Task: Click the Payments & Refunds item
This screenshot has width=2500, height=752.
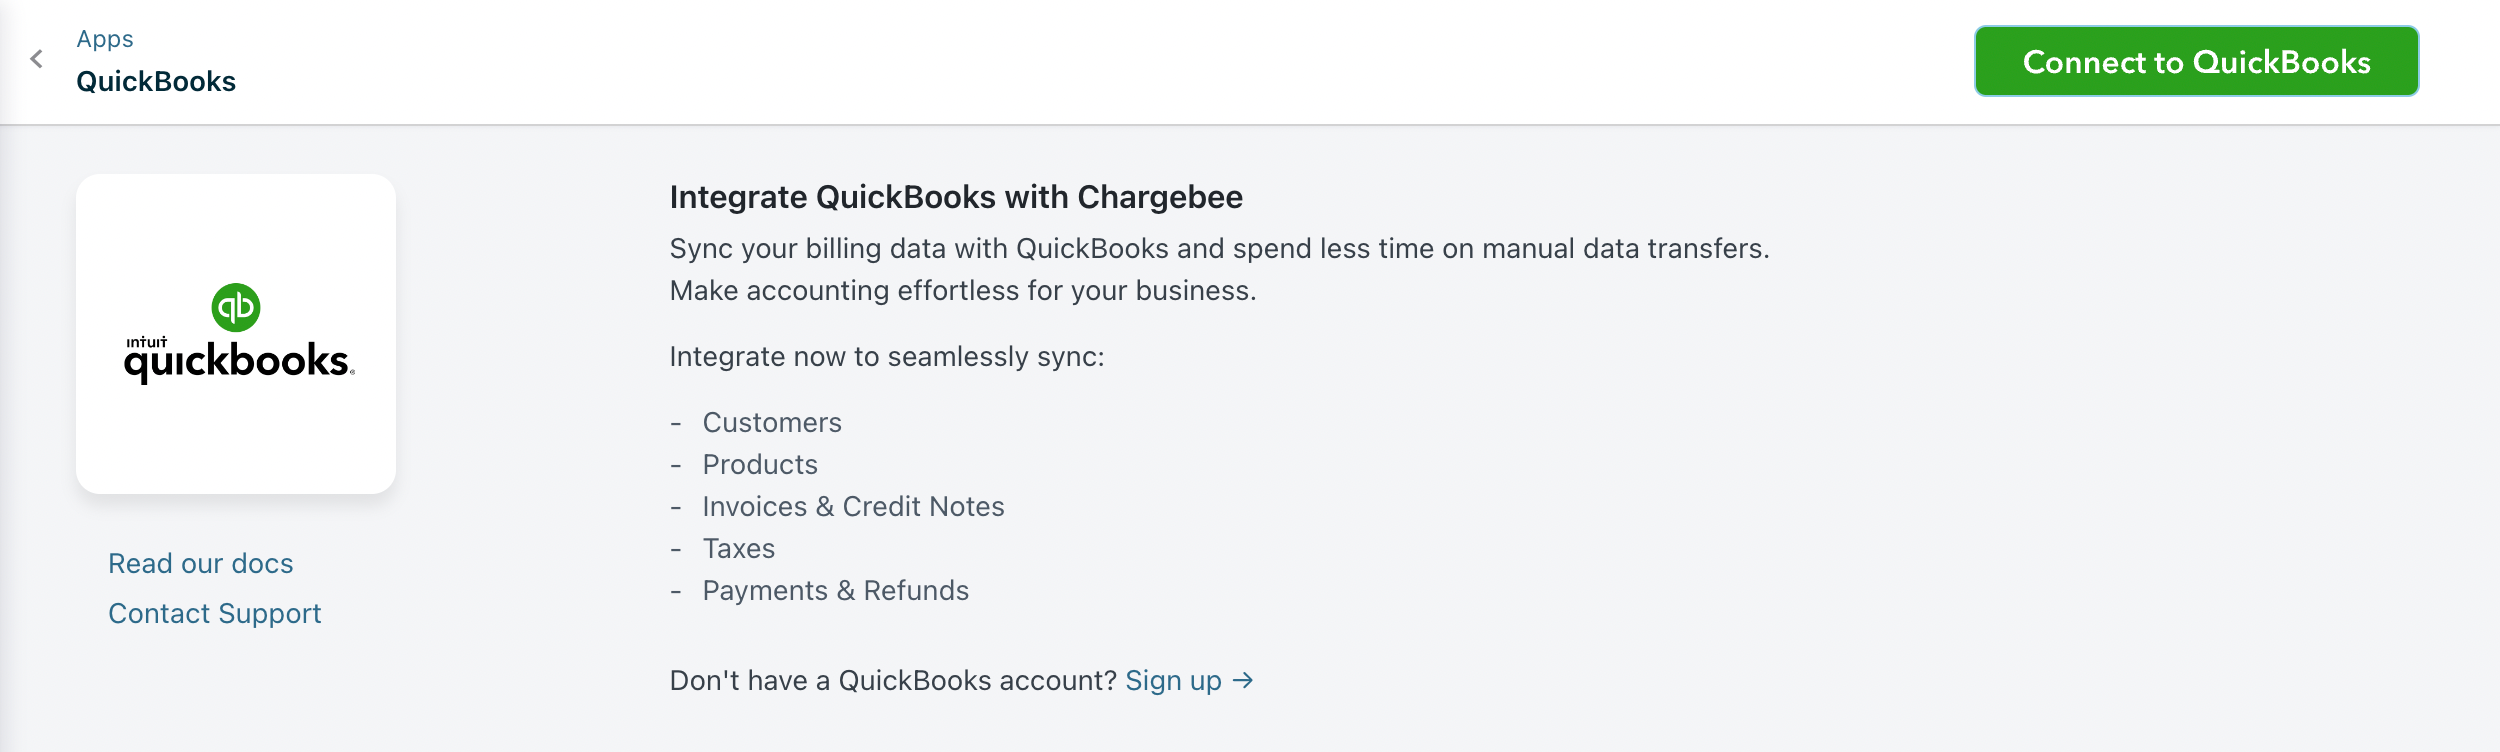Action: coord(835,591)
